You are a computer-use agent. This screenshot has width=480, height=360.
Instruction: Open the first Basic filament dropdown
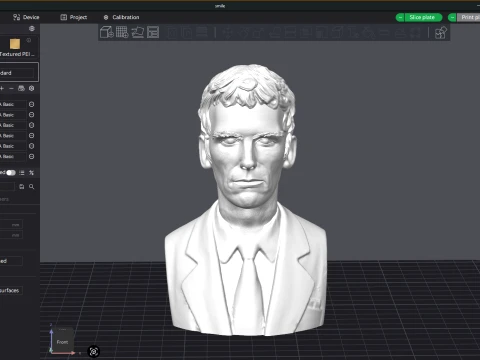[13, 104]
